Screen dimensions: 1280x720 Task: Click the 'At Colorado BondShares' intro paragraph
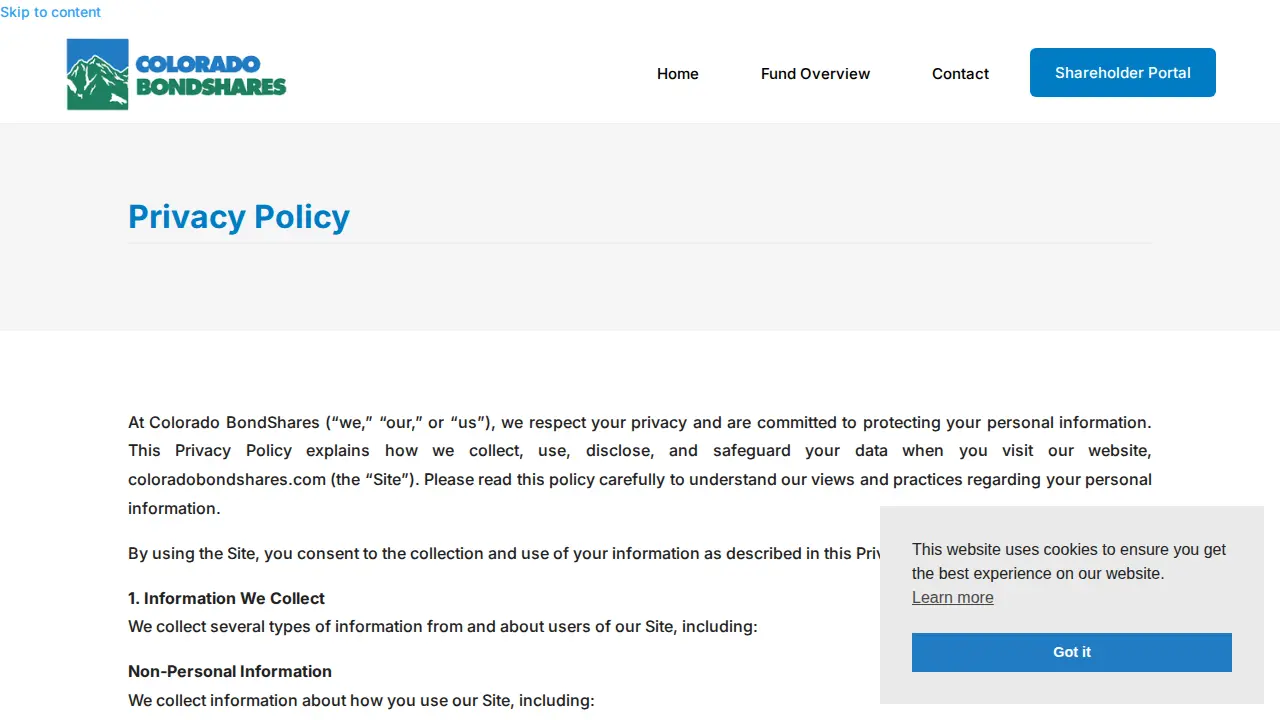coord(640,465)
